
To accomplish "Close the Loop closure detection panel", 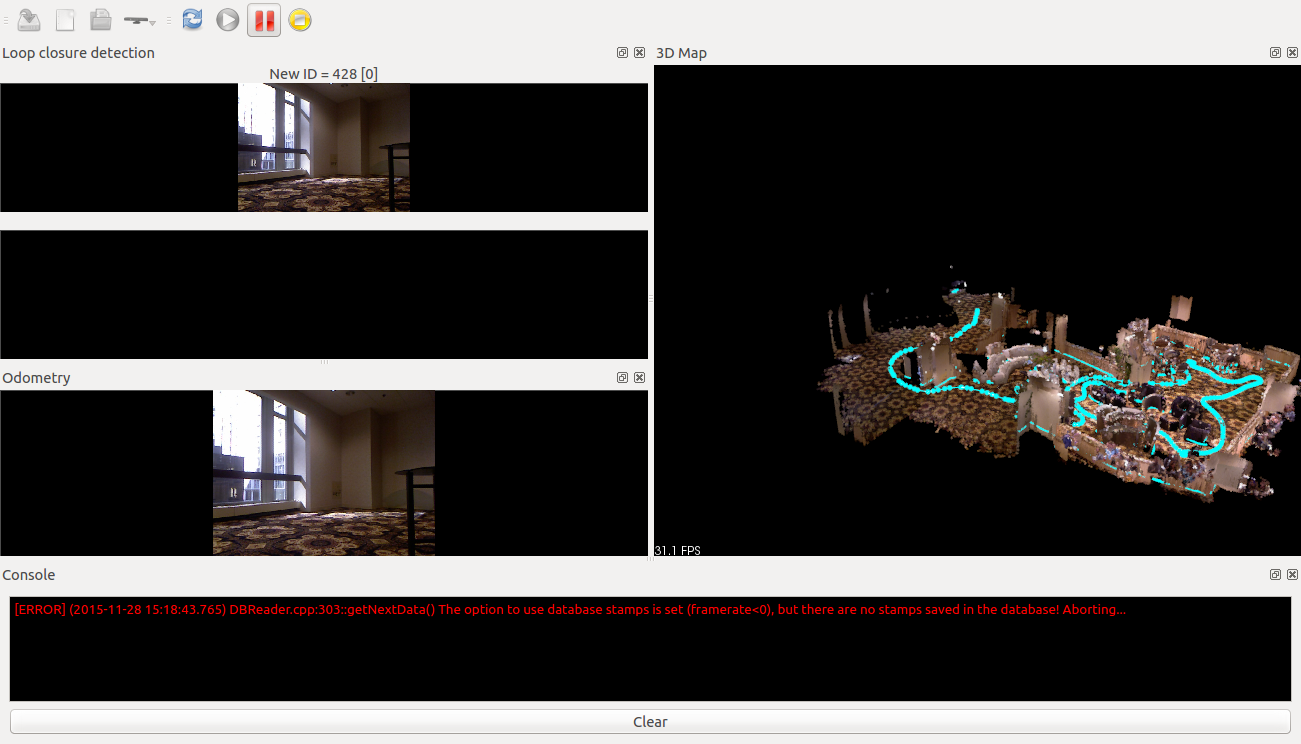I will pos(639,53).
